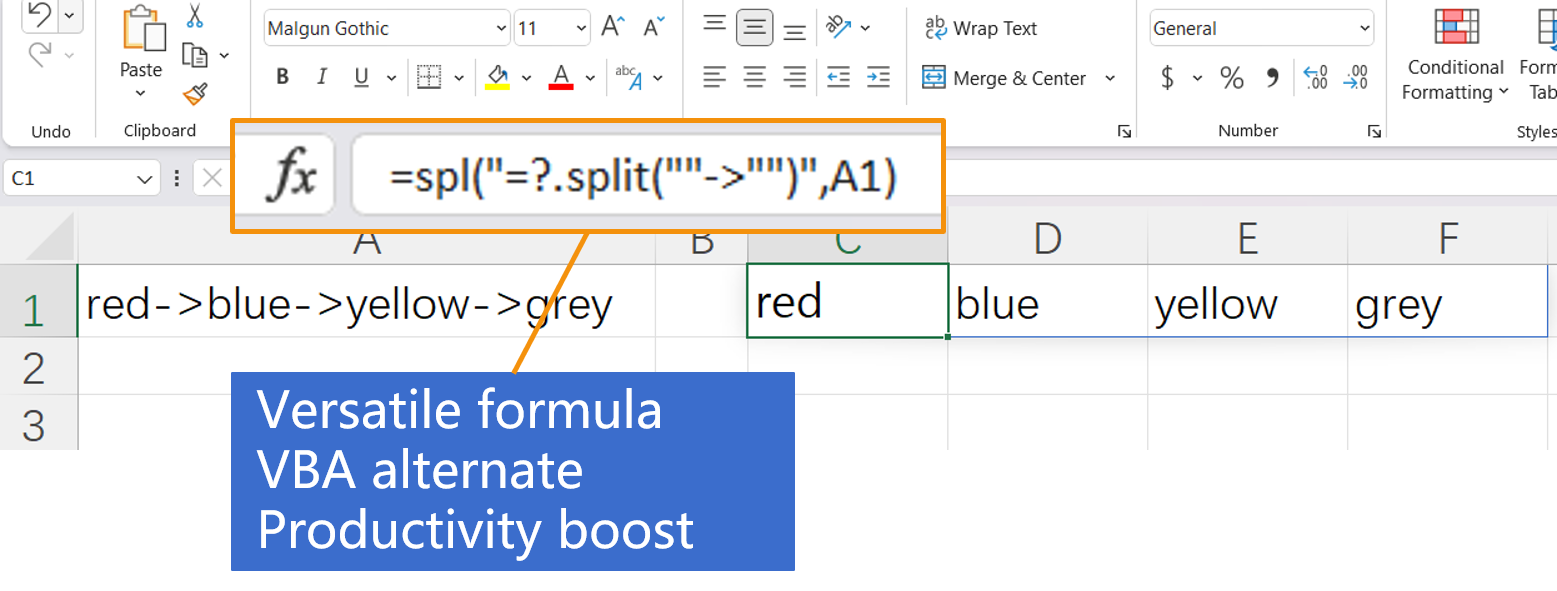Expand the Undo history dropdown arrow
Screen dimensions: 1557x591
[69, 15]
